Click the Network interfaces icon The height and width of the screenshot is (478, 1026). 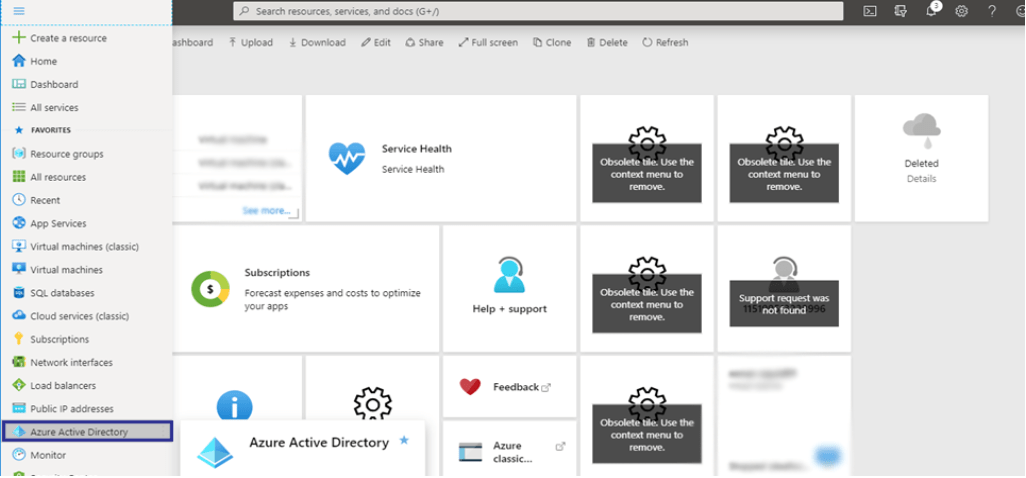coord(19,362)
